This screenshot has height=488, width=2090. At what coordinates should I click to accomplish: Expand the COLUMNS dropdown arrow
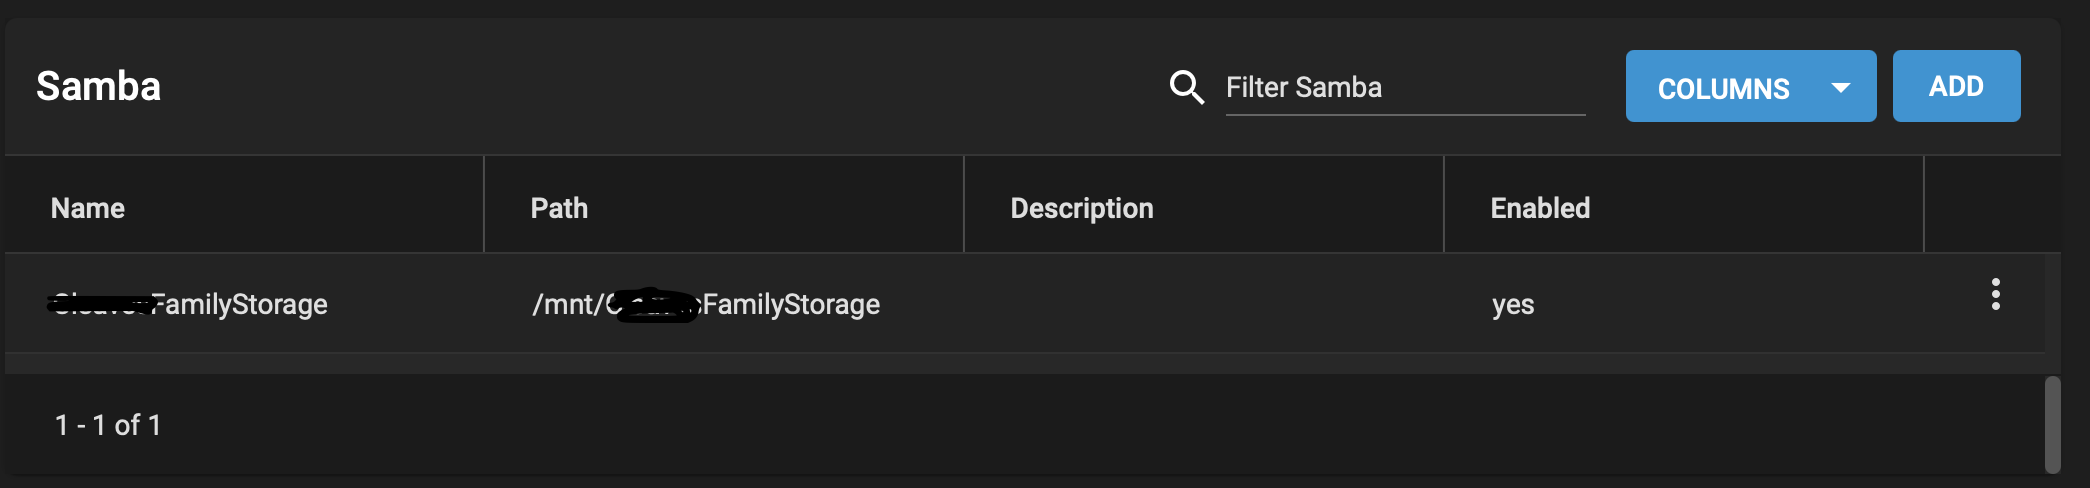[x=1840, y=88]
